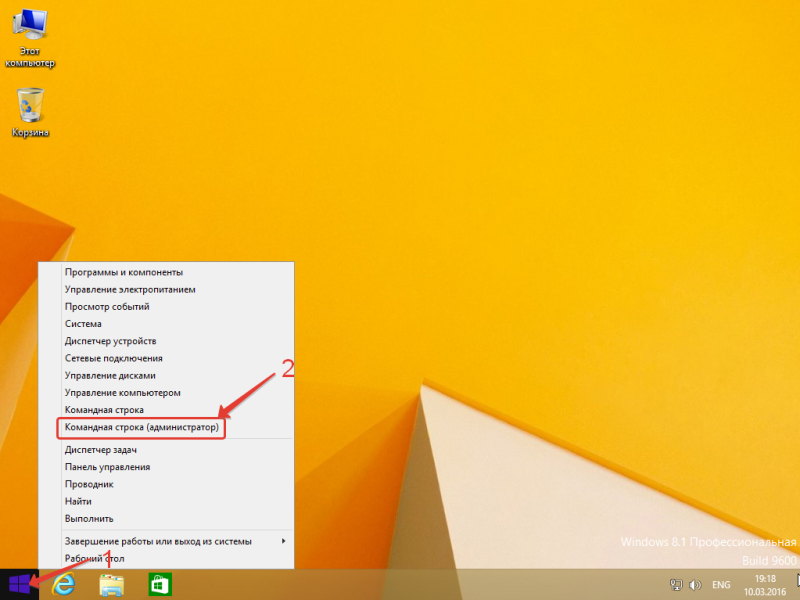Open Internet Explorer from the taskbar

[x=65, y=584]
